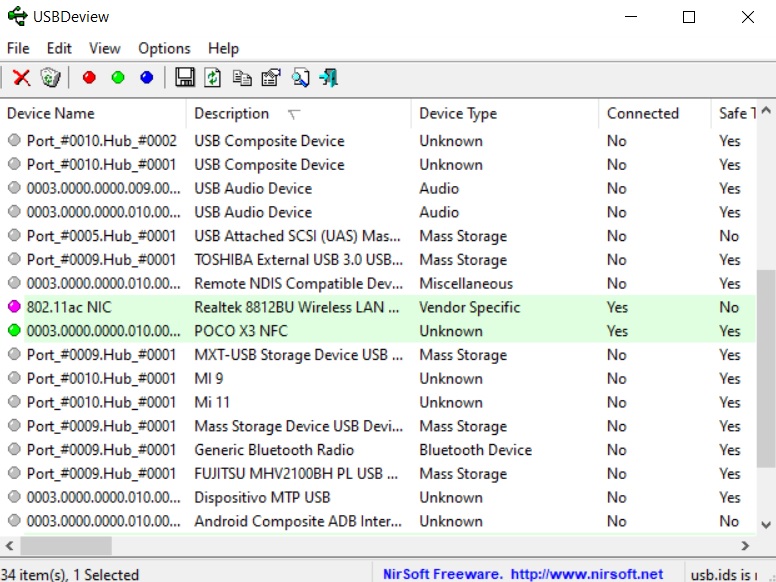The image size is (776, 582).
Task: Click the recycle bin toolbar icon
Action: point(50,78)
